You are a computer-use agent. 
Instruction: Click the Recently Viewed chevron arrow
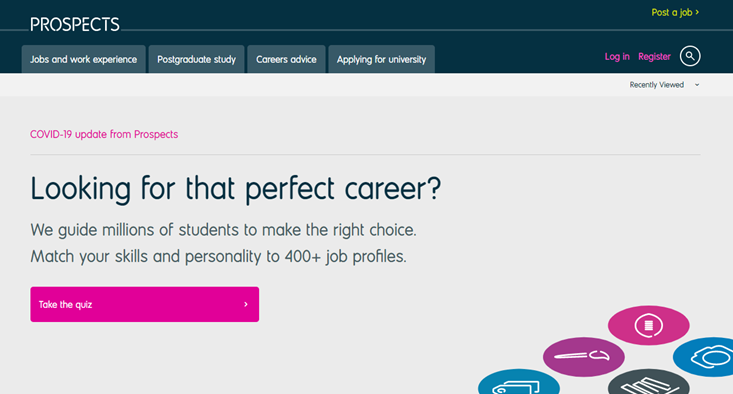(697, 85)
